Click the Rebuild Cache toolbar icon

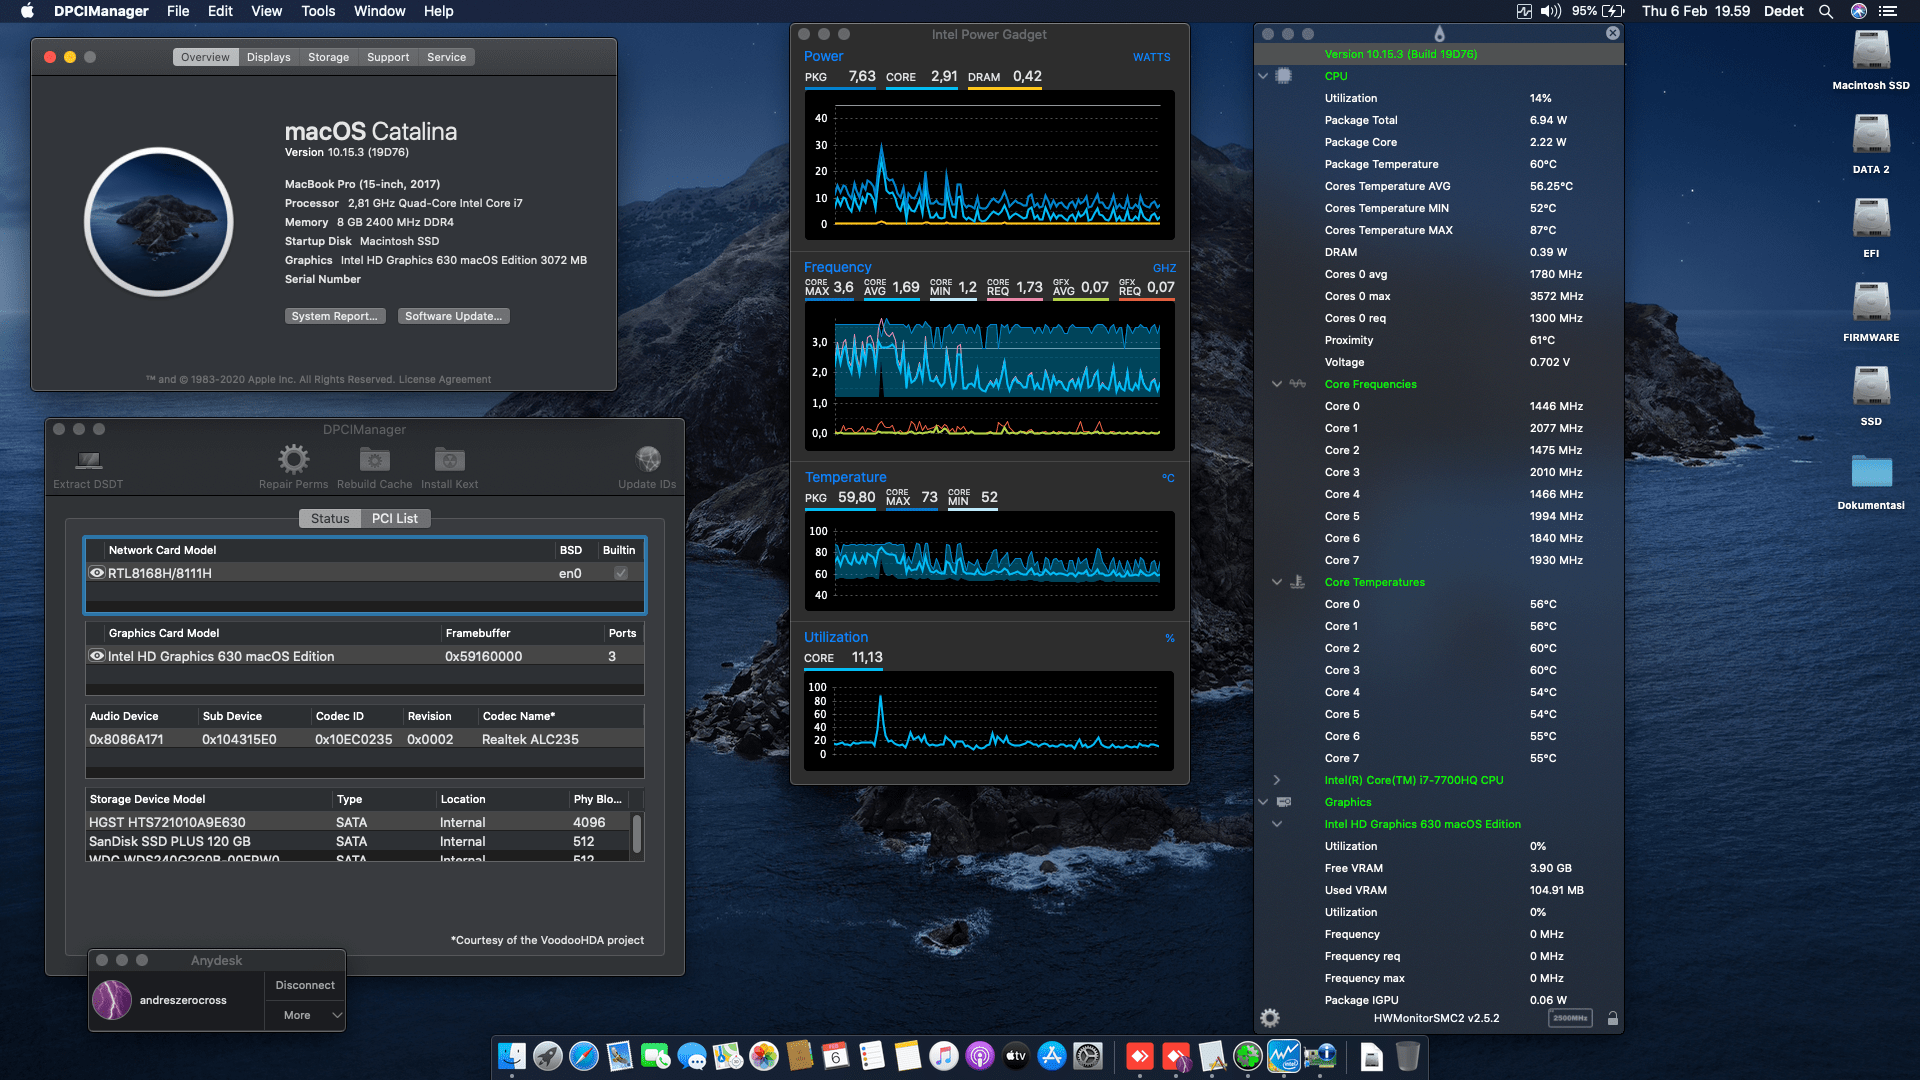pyautogui.click(x=375, y=459)
